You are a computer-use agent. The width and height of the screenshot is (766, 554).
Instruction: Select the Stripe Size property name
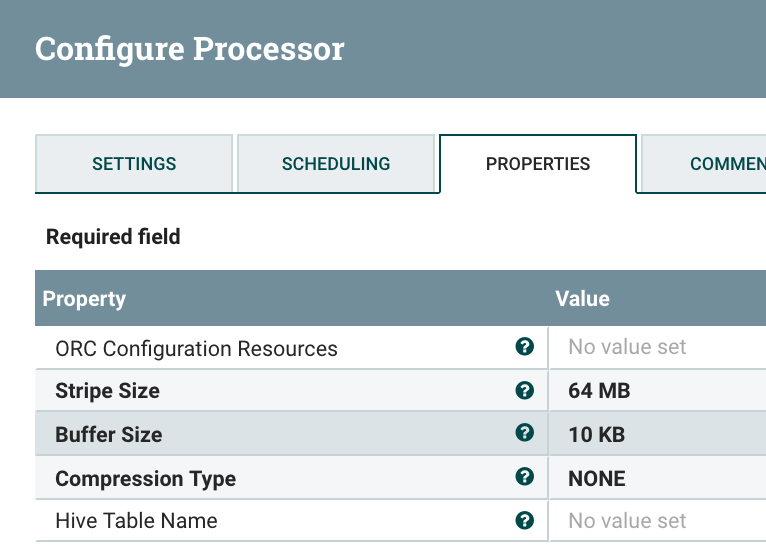pyautogui.click(x=108, y=391)
